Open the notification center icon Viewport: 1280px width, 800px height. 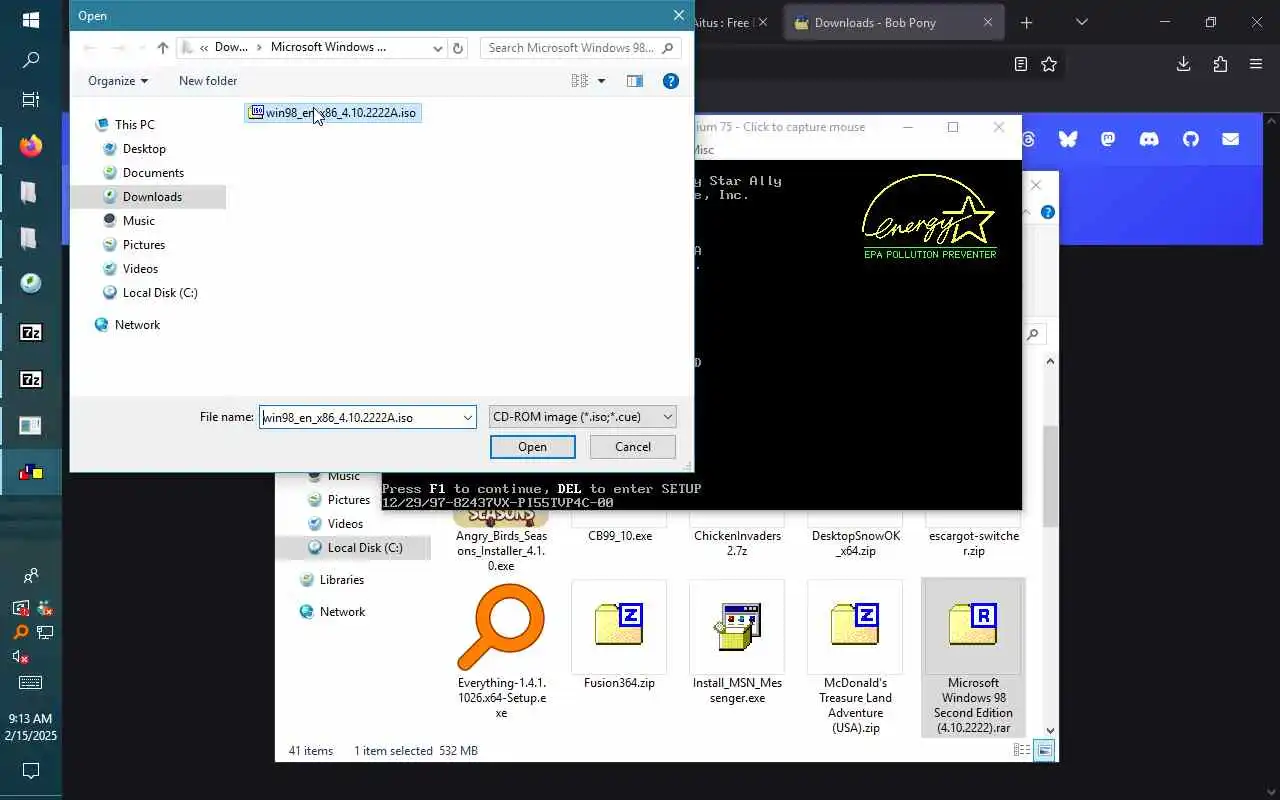coord(31,771)
